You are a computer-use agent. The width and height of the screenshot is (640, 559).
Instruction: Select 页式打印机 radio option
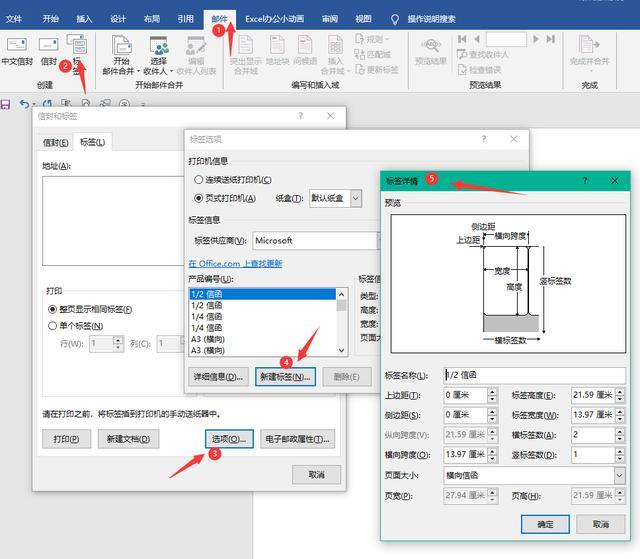point(198,198)
